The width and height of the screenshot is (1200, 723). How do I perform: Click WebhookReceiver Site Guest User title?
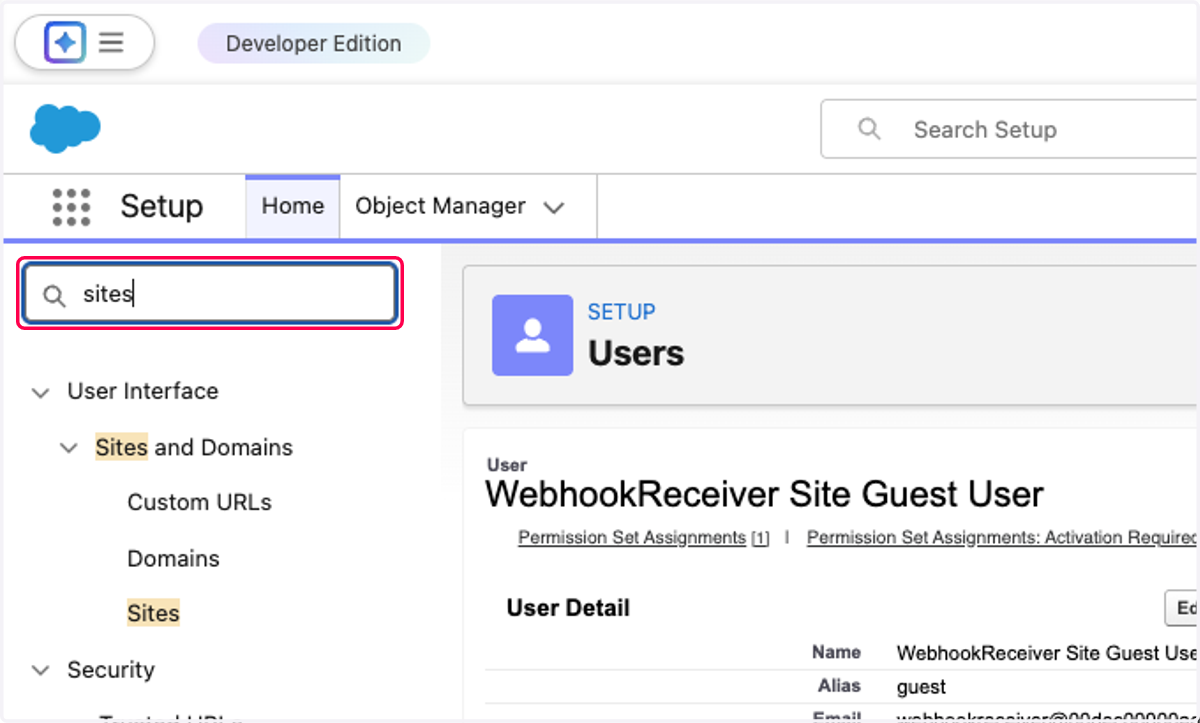[x=764, y=494]
